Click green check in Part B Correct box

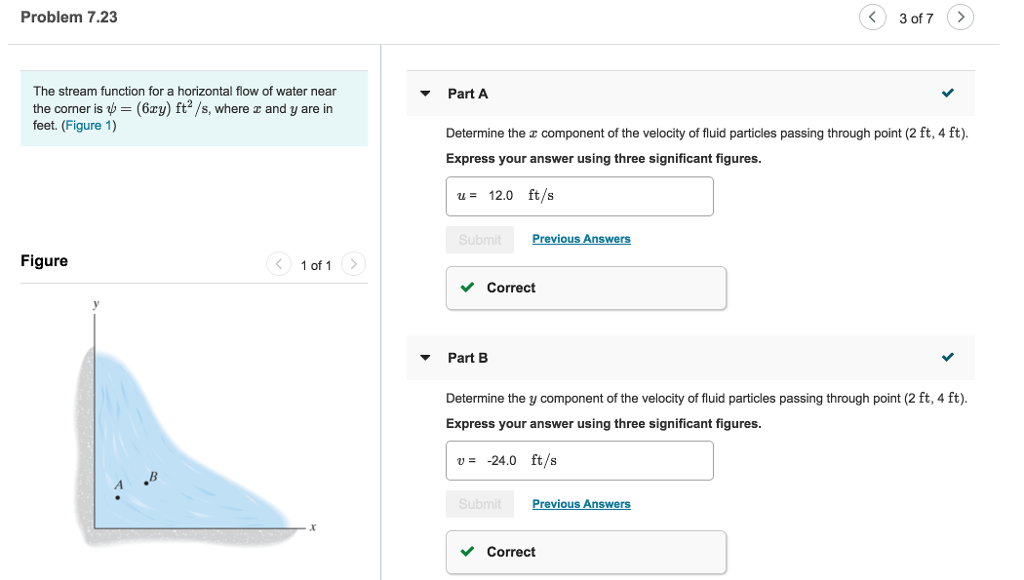click(x=467, y=552)
